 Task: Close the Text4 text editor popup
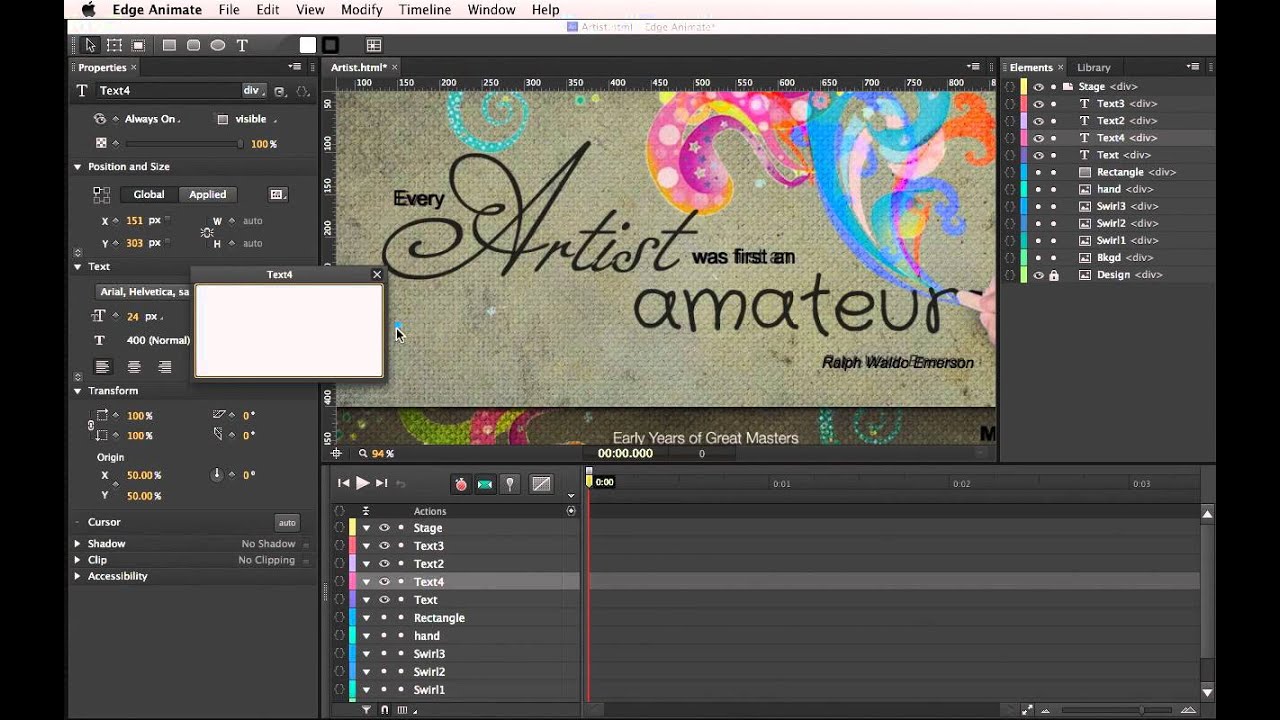click(x=377, y=274)
